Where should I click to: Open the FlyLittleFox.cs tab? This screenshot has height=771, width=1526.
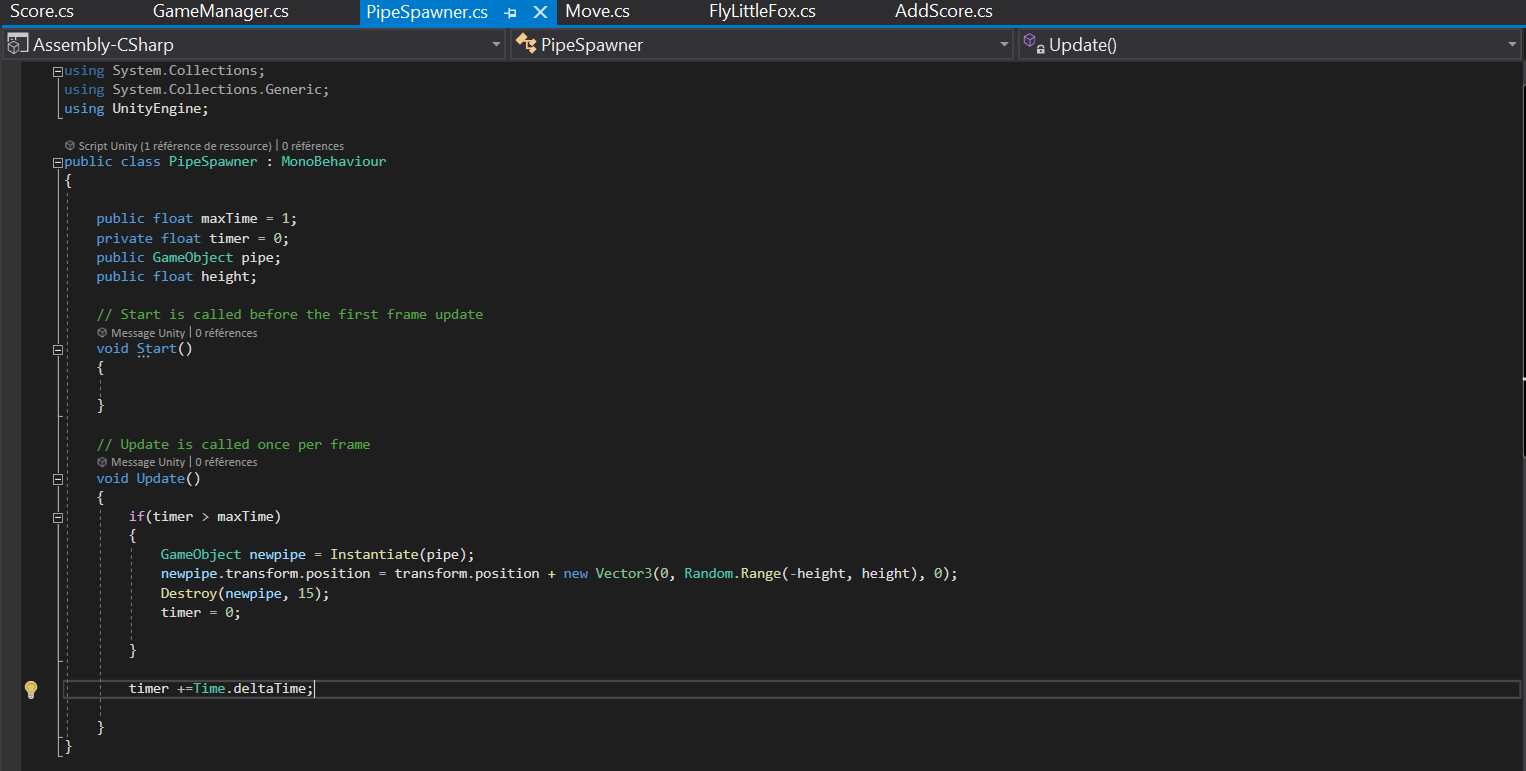[x=762, y=12]
